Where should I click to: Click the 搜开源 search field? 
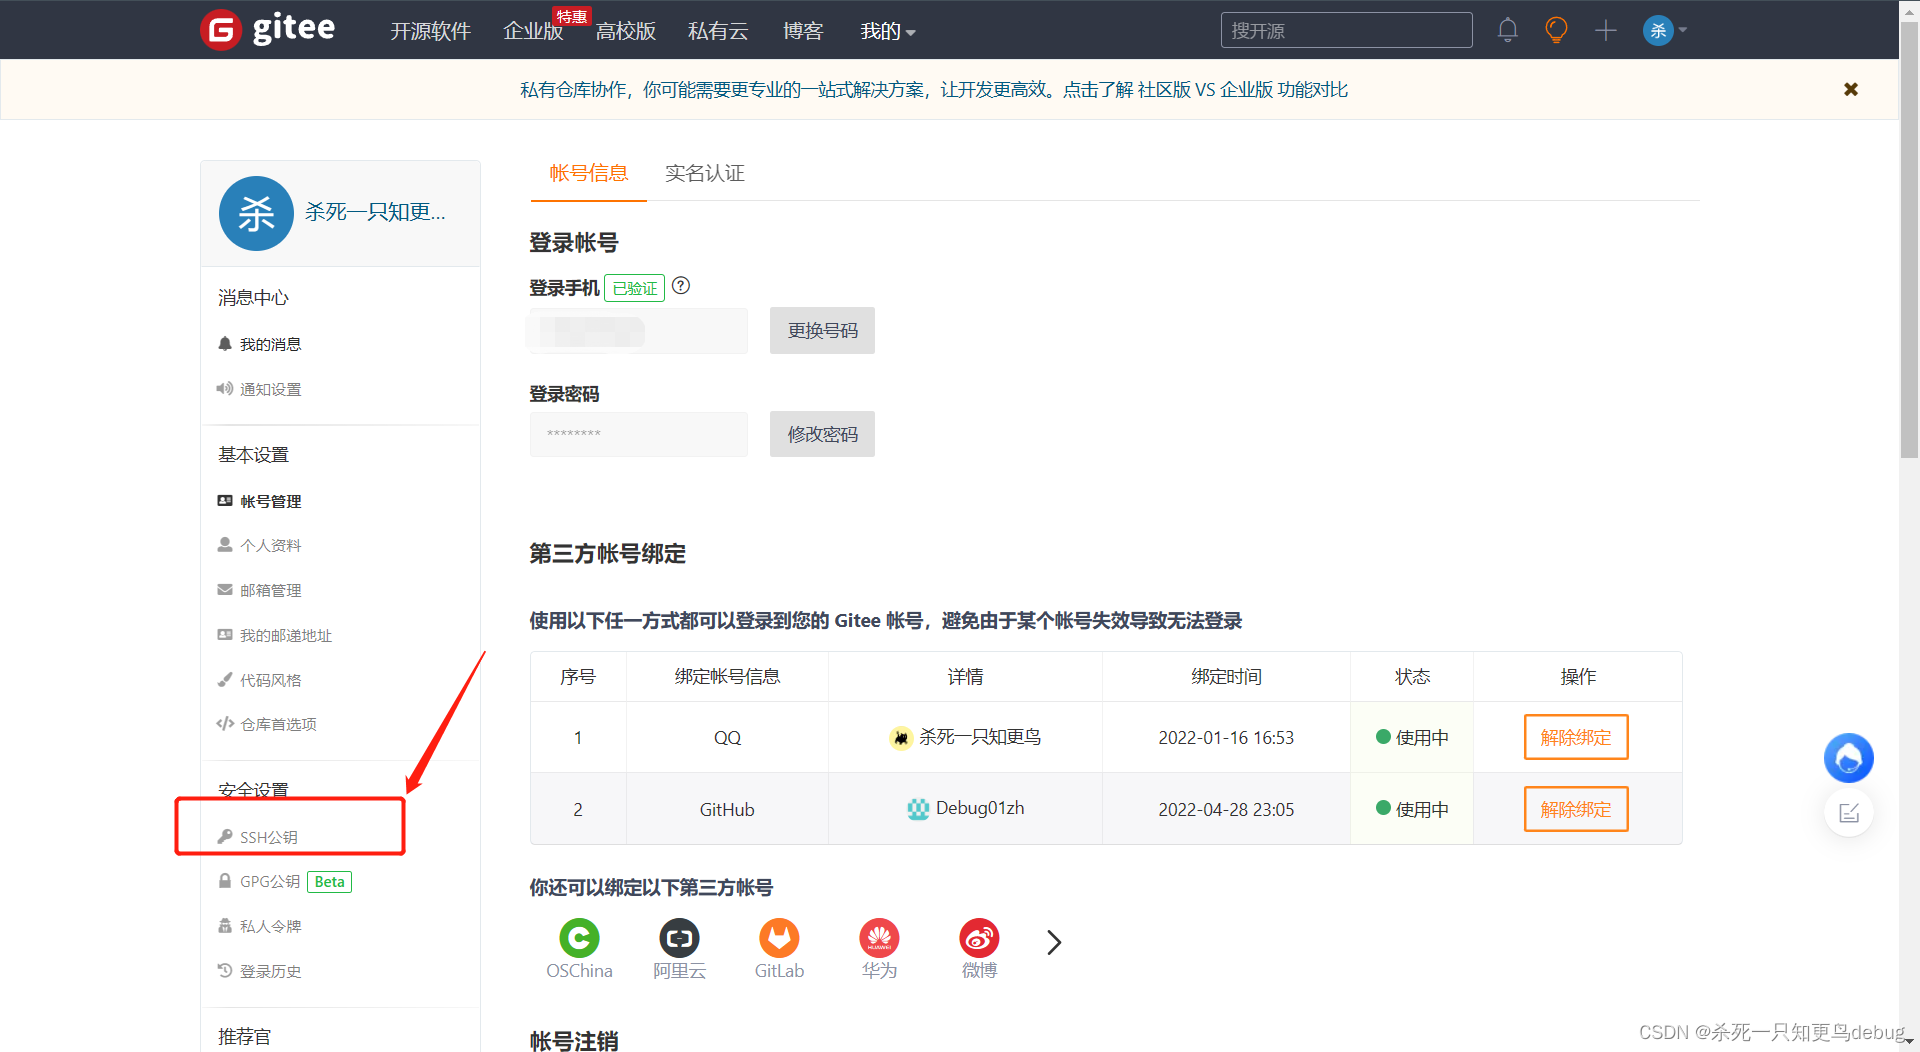tap(1346, 30)
